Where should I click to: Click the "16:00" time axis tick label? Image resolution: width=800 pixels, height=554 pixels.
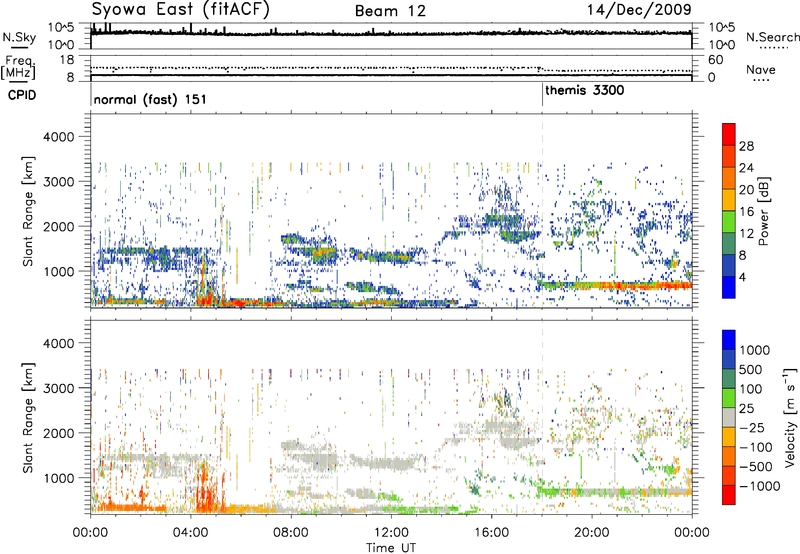pyautogui.click(x=491, y=533)
